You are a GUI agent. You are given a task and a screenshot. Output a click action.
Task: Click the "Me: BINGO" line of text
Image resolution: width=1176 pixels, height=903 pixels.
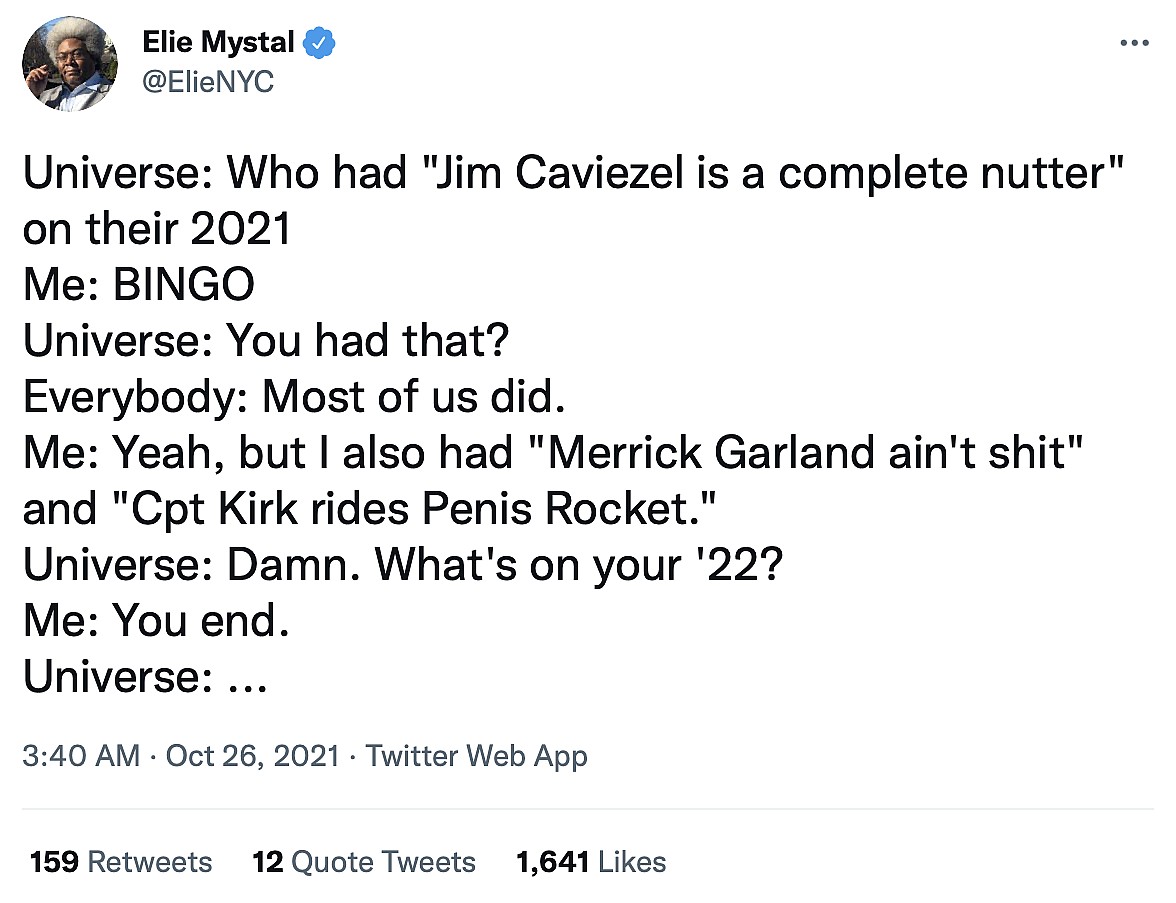pyautogui.click(x=139, y=286)
